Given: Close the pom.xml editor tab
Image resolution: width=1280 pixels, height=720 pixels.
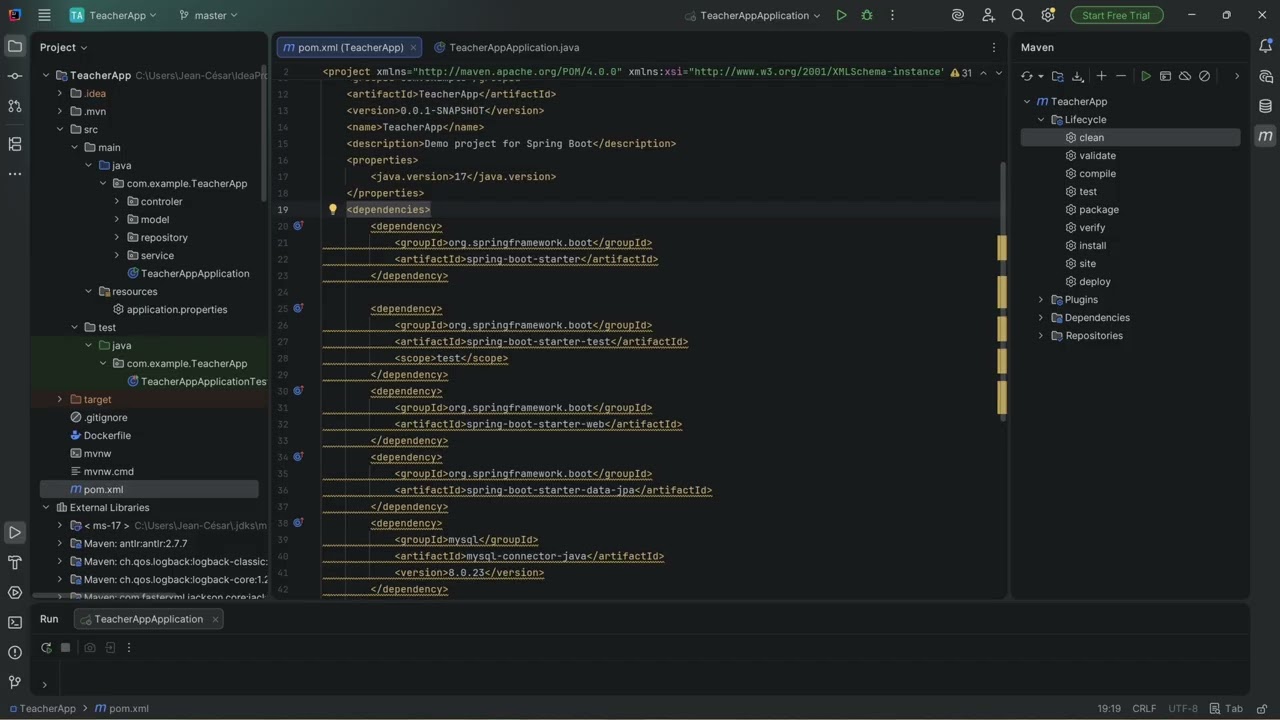Looking at the screenshot, I should [x=413, y=47].
